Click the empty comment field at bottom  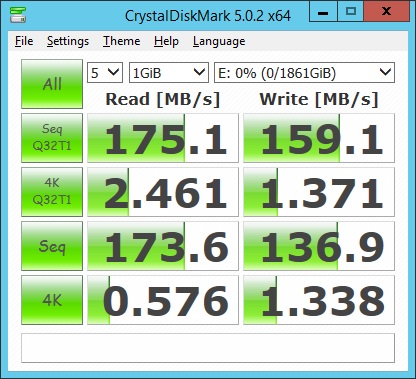pyautogui.click(x=208, y=348)
